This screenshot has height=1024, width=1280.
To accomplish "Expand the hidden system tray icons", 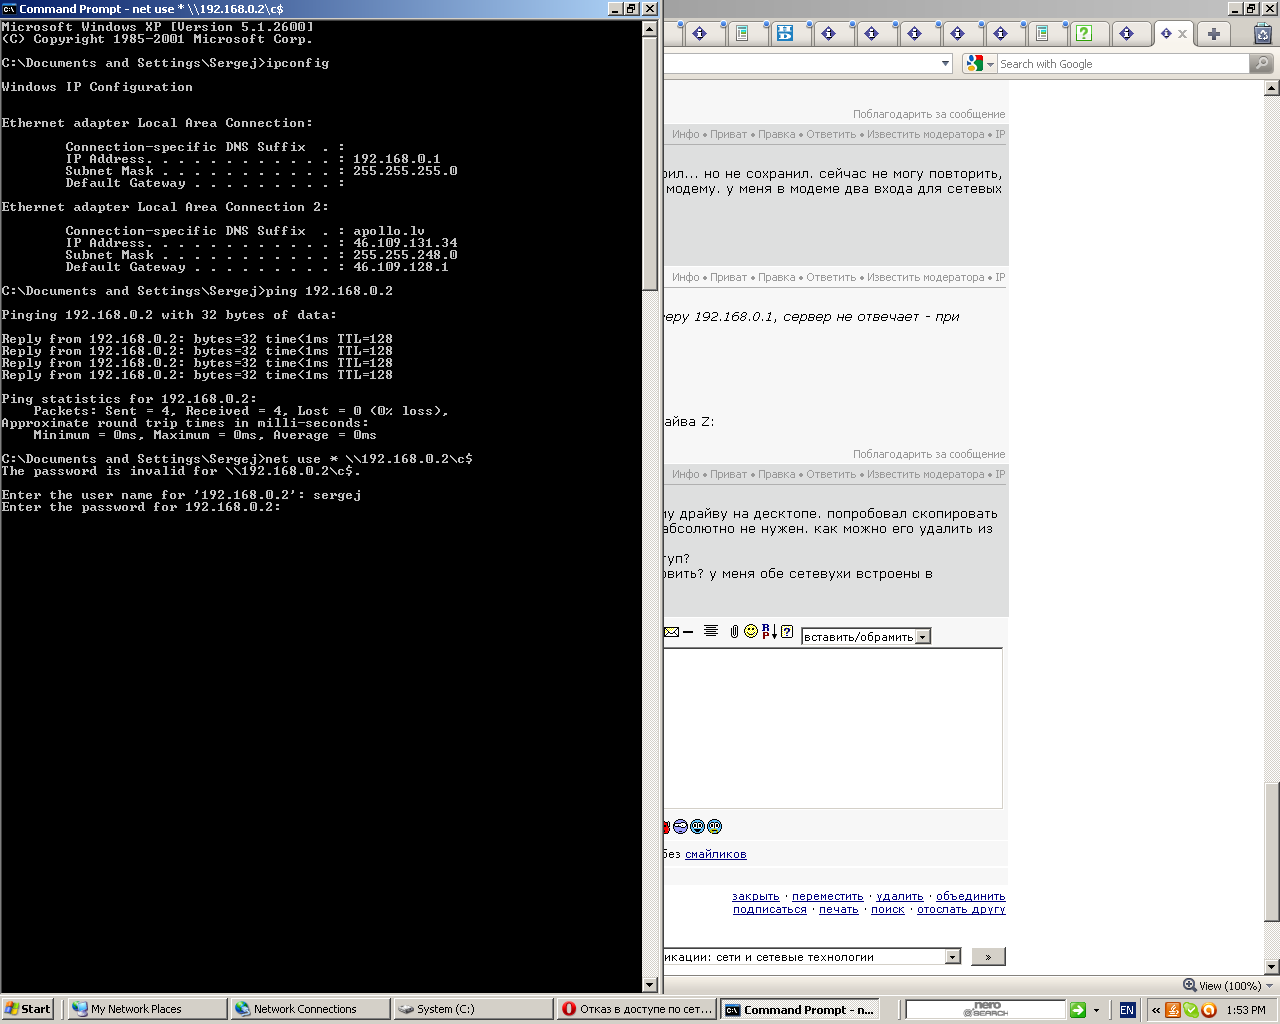I will coord(1156,1010).
